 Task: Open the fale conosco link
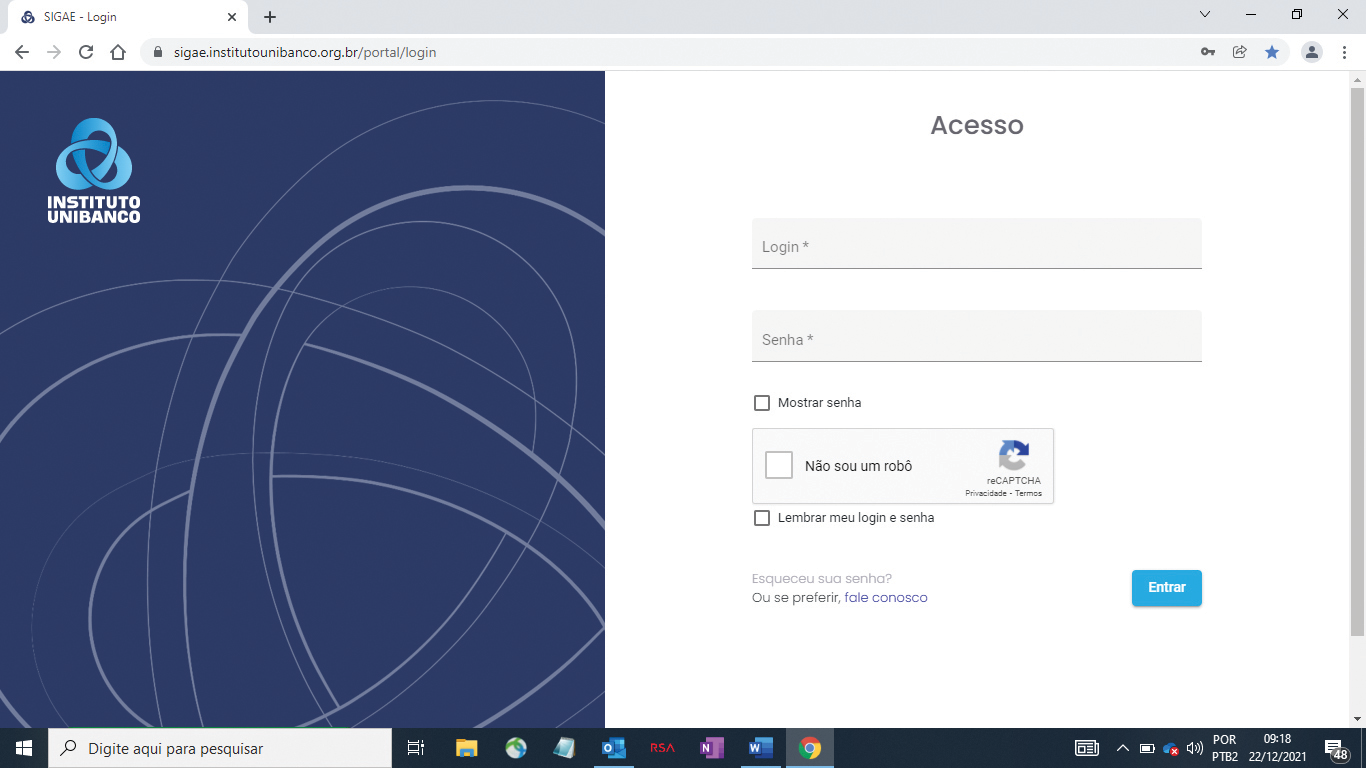click(x=886, y=598)
